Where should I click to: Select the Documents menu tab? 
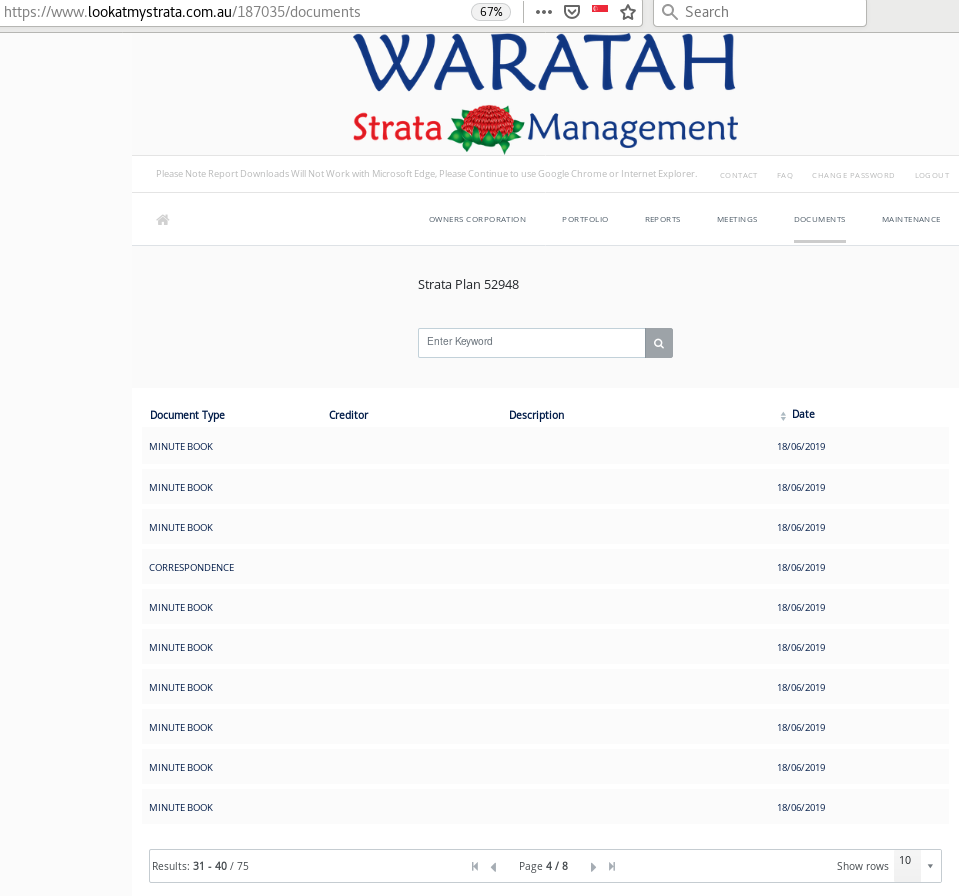click(x=820, y=220)
